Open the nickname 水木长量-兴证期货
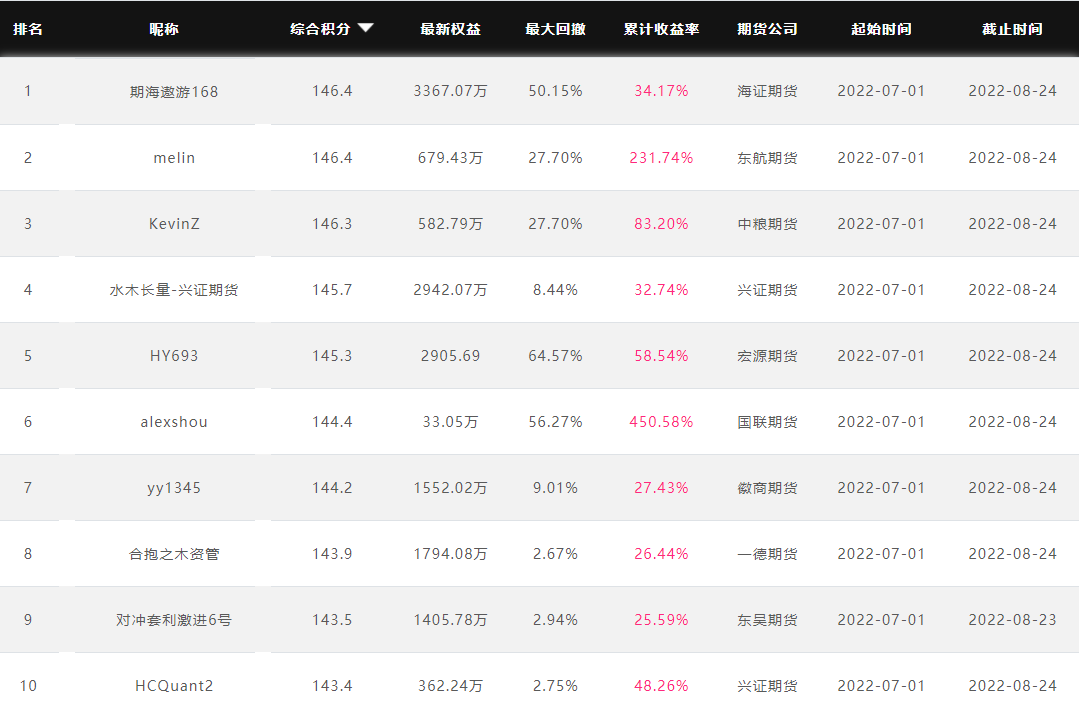Image resolution: width=1079 pixels, height=718 pixels. point(174,290)
